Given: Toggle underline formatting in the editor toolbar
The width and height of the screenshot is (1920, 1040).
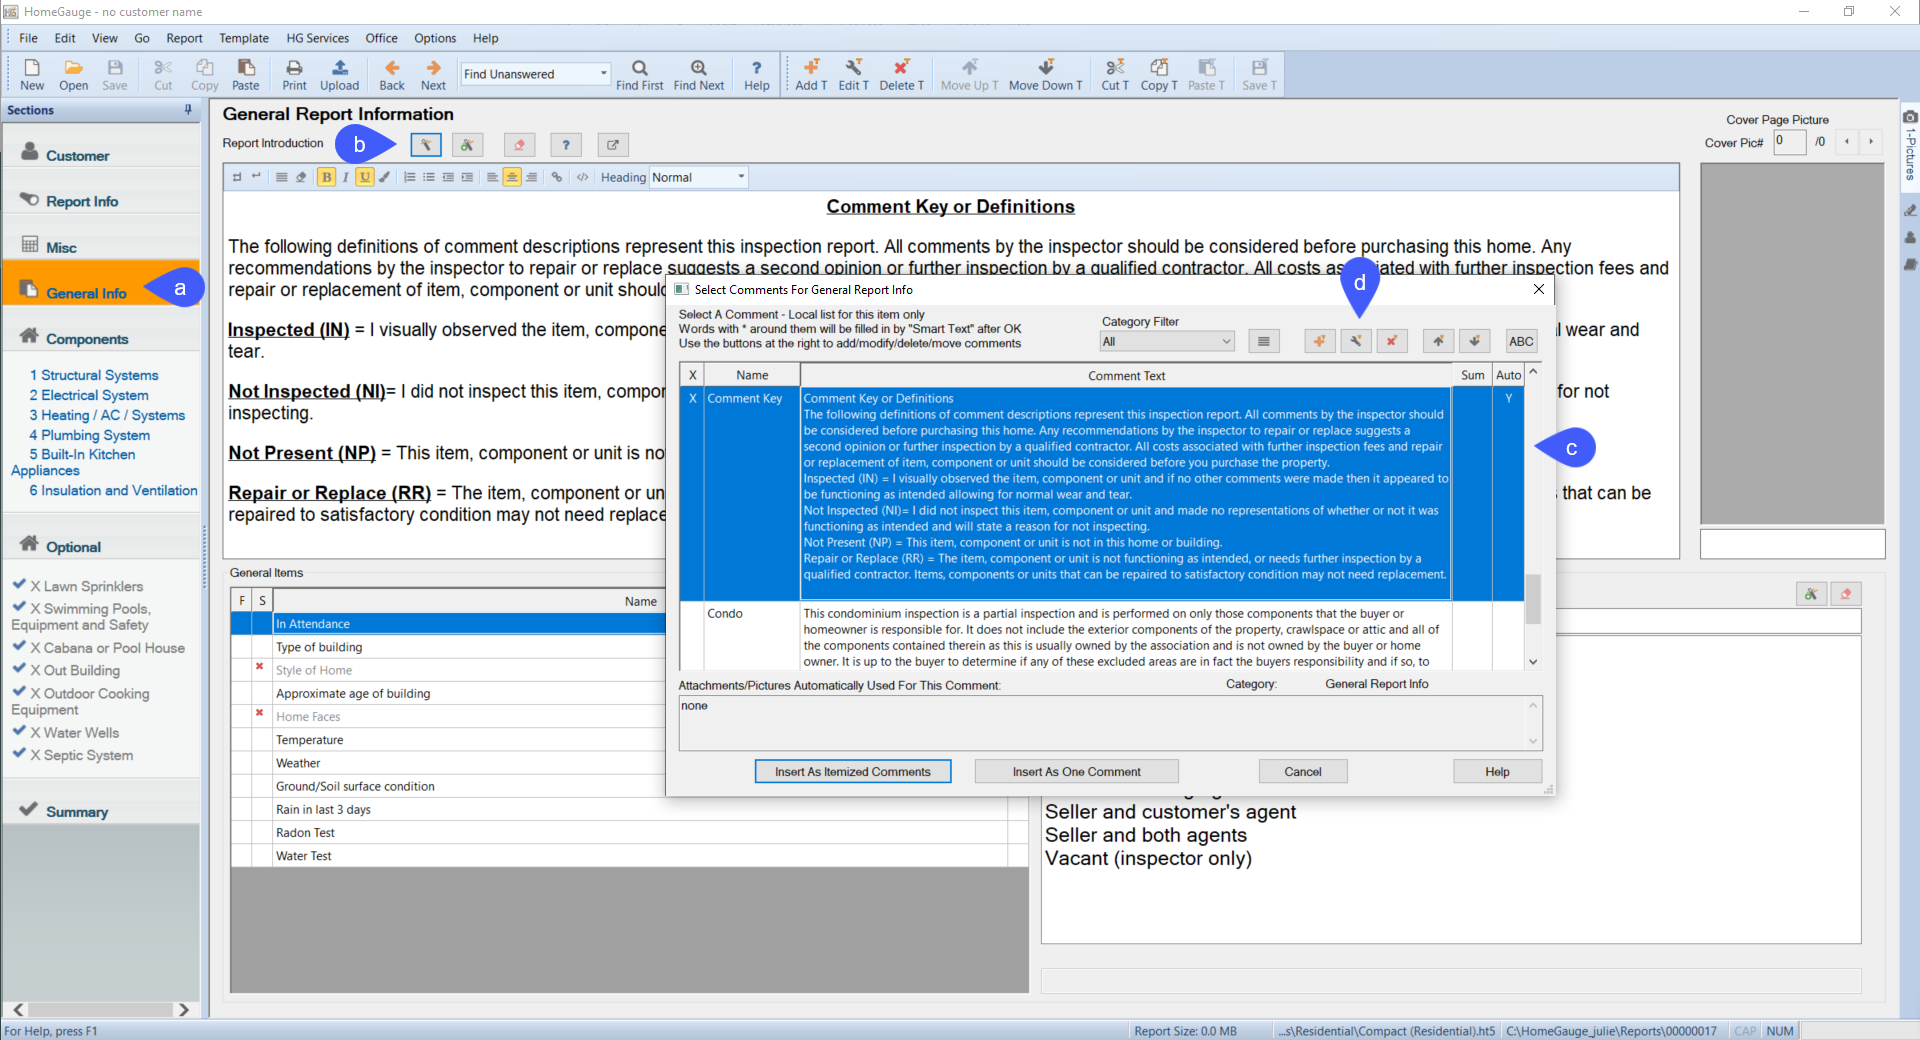Looking at the screenshot, I should (364, 177).
